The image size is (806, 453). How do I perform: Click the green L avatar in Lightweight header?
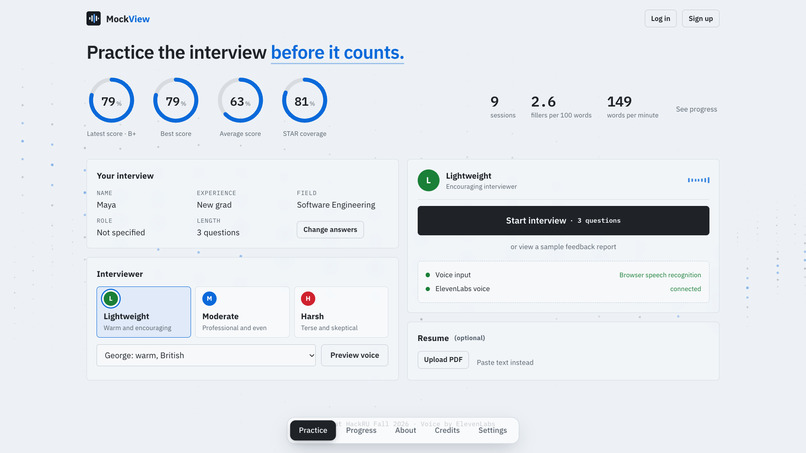[428, 180]
